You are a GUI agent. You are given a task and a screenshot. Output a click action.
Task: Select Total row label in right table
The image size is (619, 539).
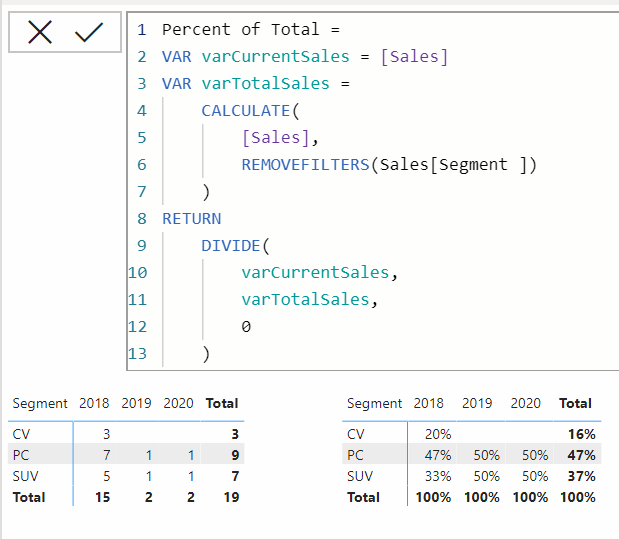click(363, 497)
